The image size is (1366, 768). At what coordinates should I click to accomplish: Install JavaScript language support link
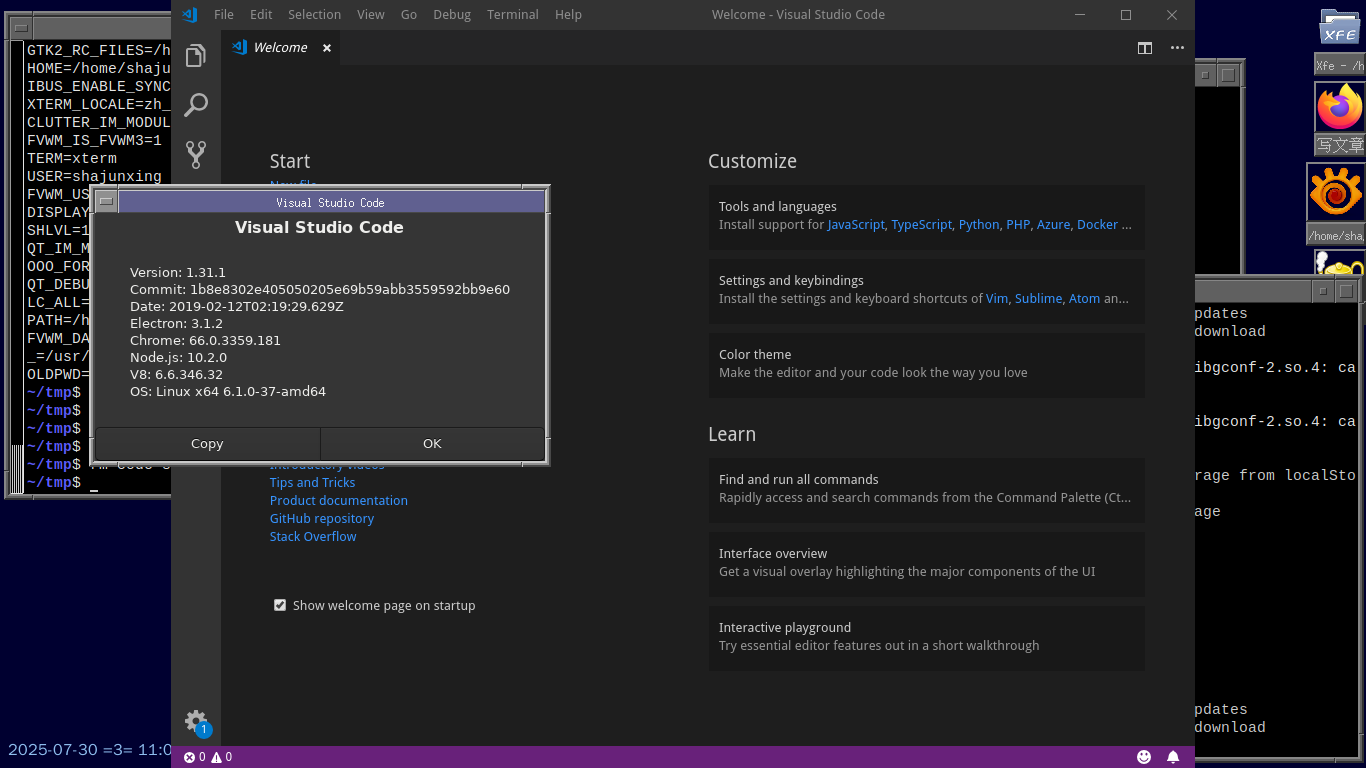coord(856,225)
